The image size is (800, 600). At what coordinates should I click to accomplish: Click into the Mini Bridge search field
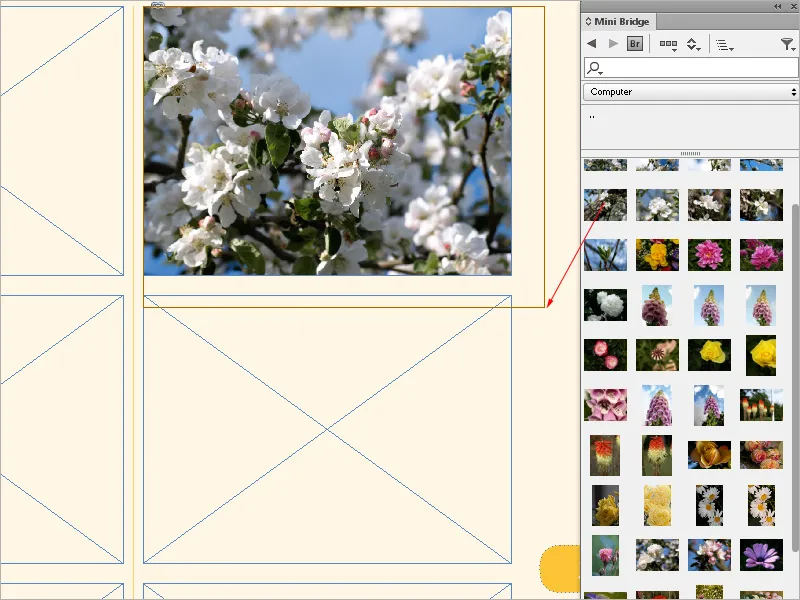691,68
